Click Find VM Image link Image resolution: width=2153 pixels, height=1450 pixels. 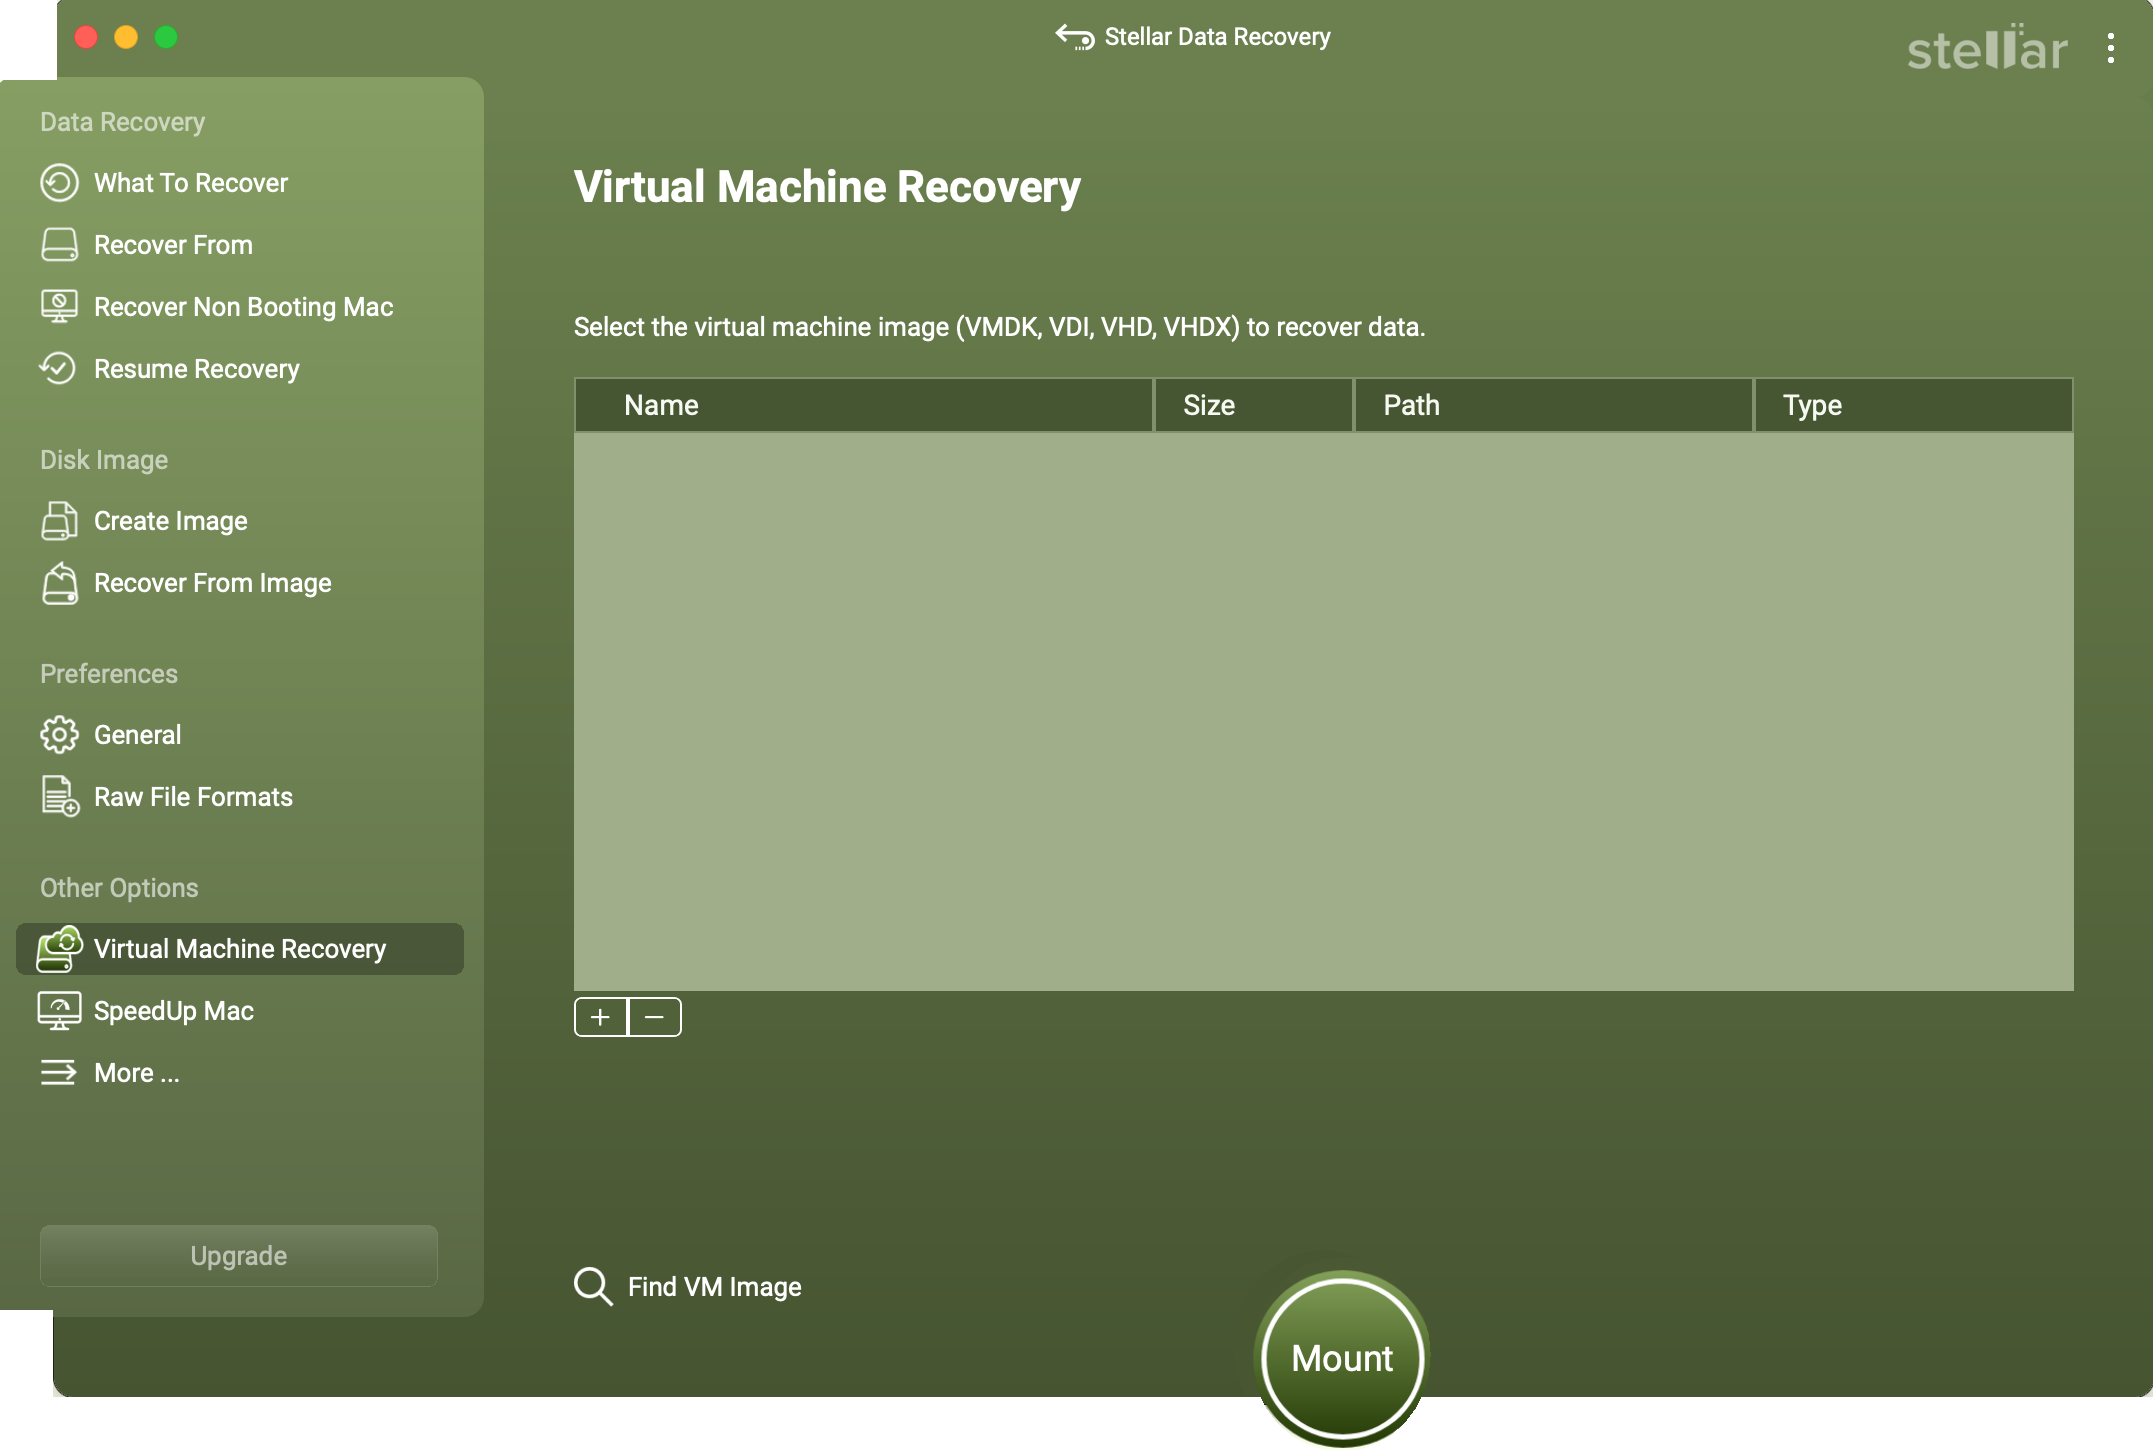(x=714, y=1287)
